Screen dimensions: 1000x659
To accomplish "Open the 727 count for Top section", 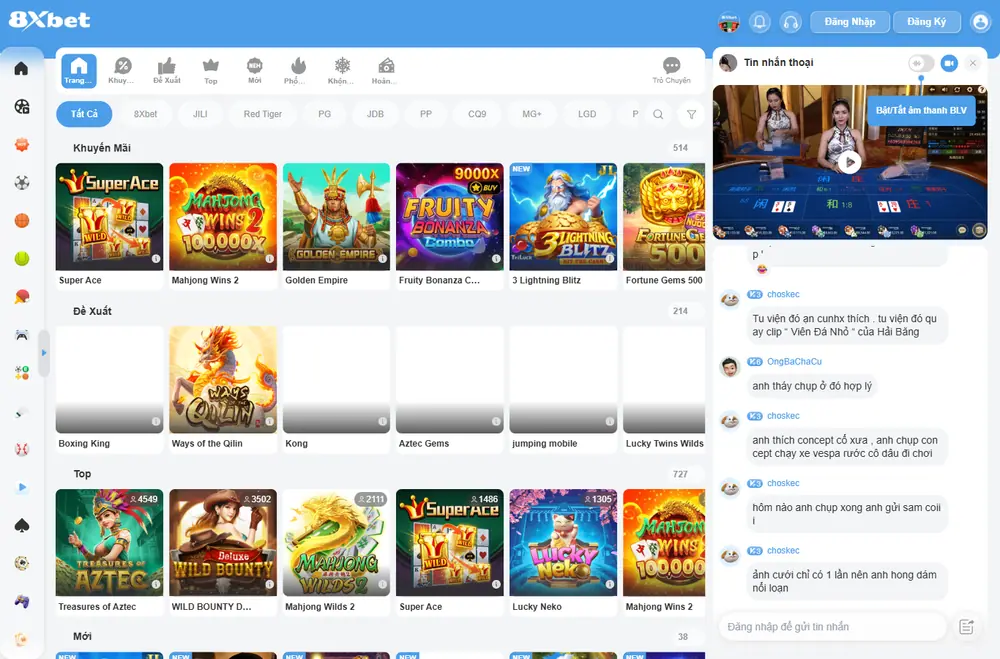I will (680, 474).
